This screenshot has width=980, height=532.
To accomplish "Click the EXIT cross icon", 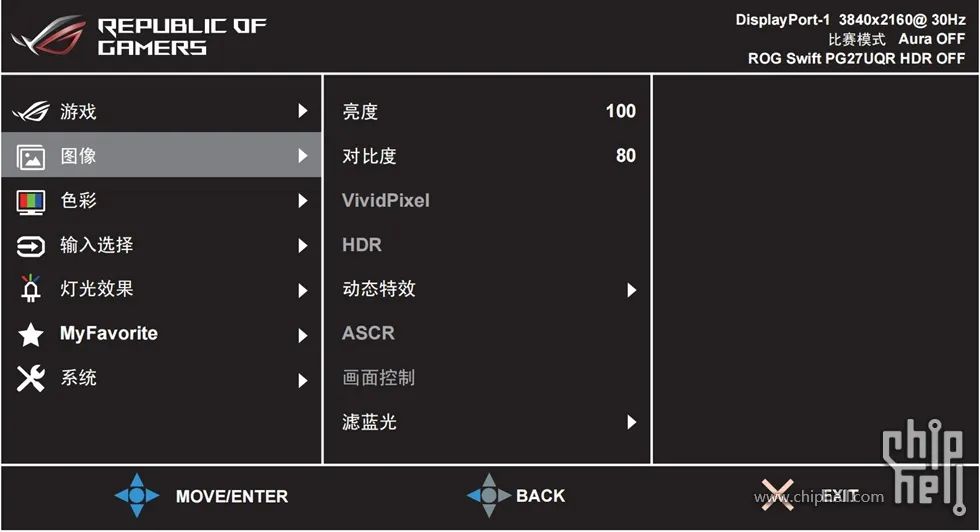I will point(777,495).
